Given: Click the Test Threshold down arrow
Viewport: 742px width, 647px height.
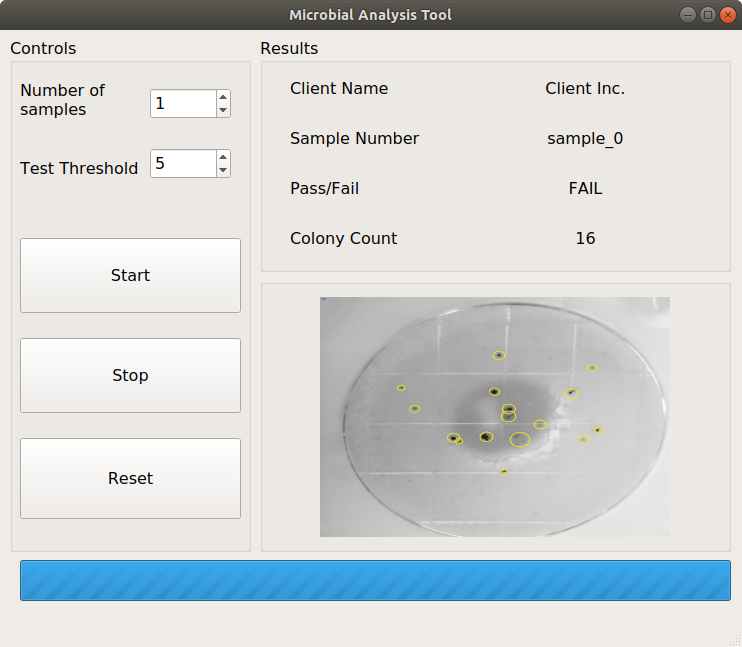Looking at the screenshot, I should point(222,170).
